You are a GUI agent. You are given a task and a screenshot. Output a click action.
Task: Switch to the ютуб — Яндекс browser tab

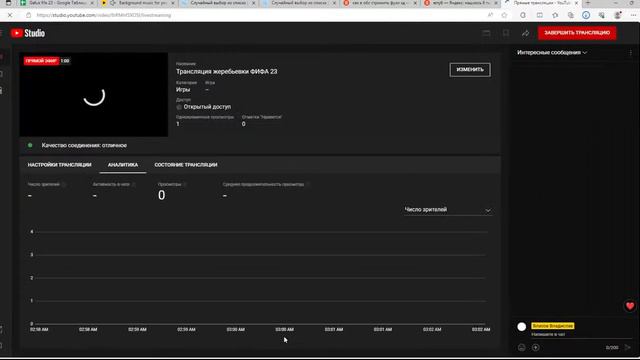coord(461,3)
